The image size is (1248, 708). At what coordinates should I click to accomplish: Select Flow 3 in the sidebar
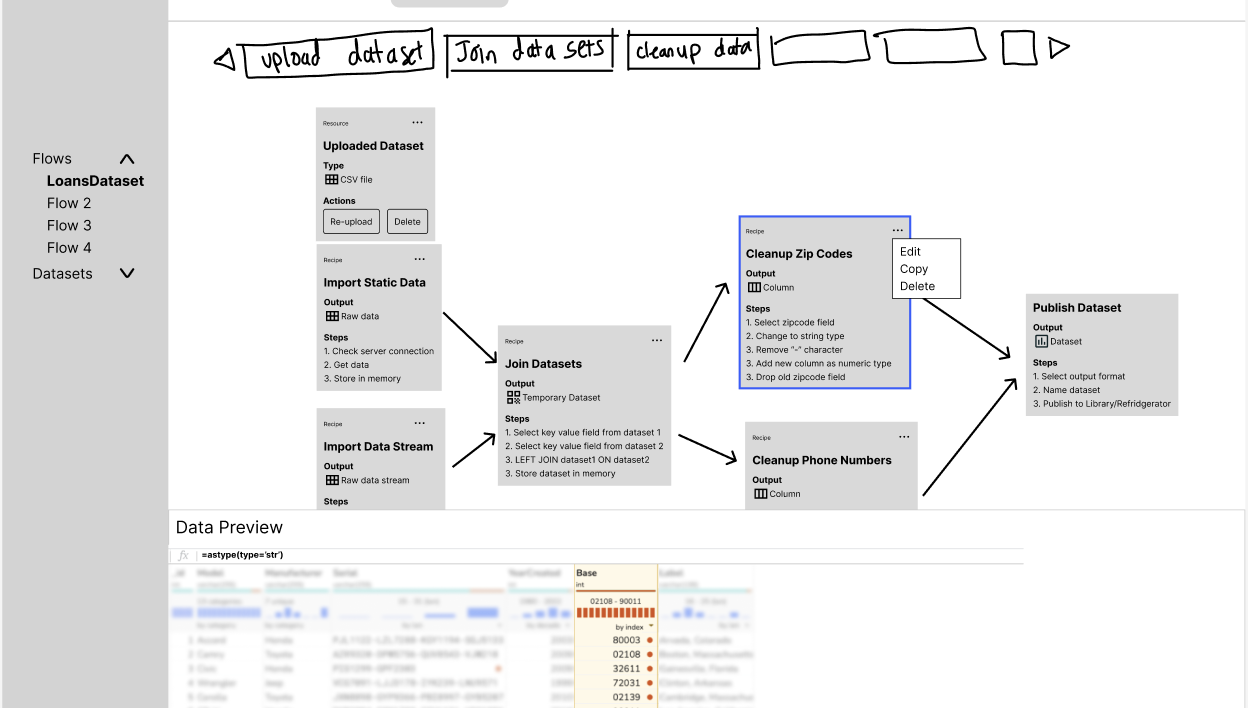pos(69,225)
